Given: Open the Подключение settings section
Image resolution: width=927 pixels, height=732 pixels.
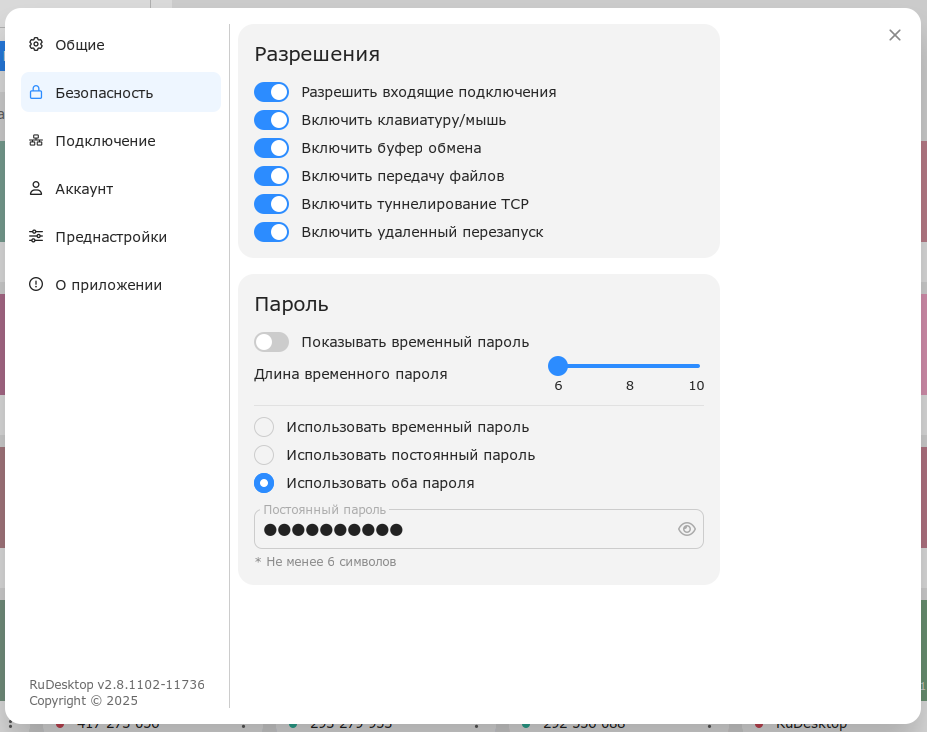Looking at the screenshot, I should tap(106, 140).
